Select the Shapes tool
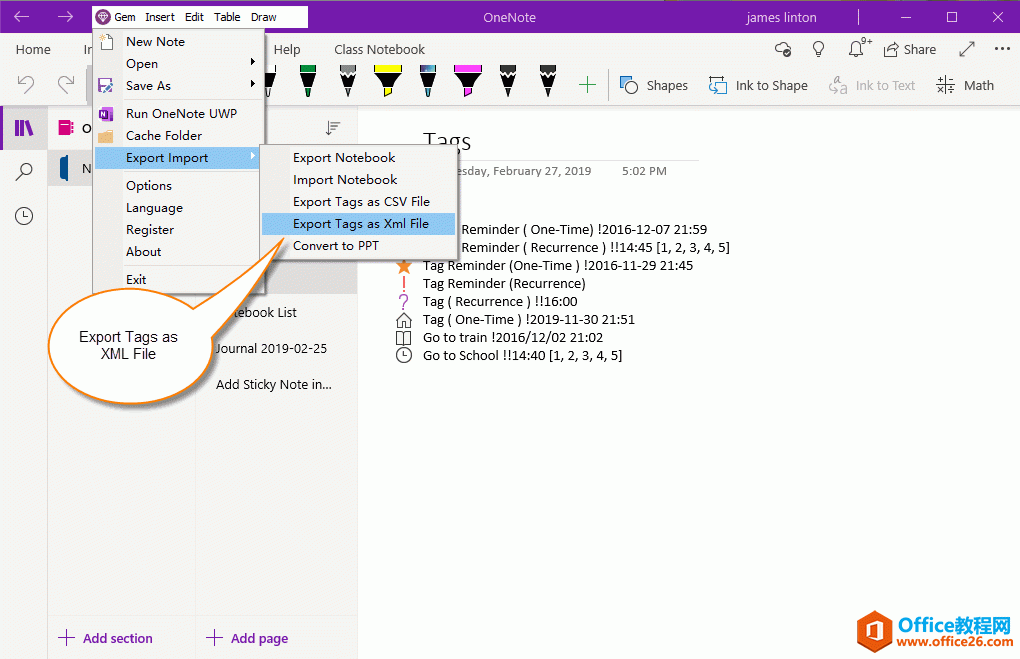 pyautogui.click(x=654, y=85)
